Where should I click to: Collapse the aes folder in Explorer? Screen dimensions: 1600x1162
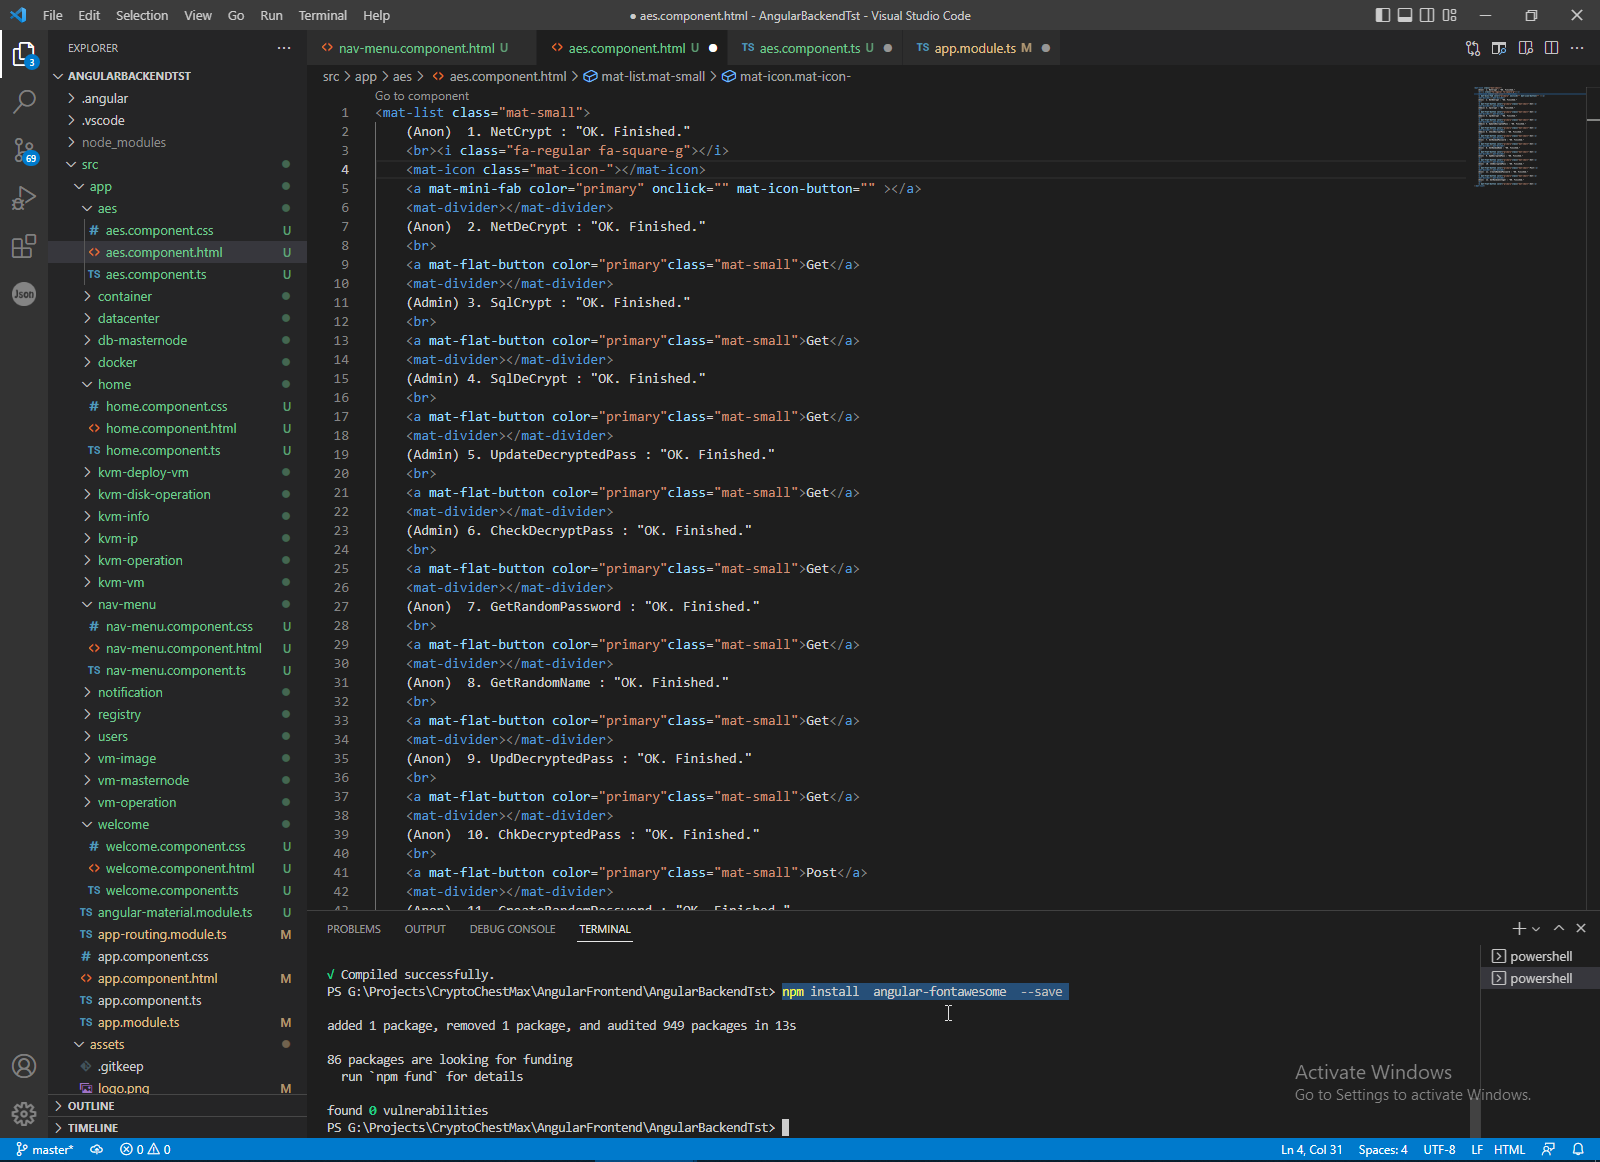(x=178, y=208)
